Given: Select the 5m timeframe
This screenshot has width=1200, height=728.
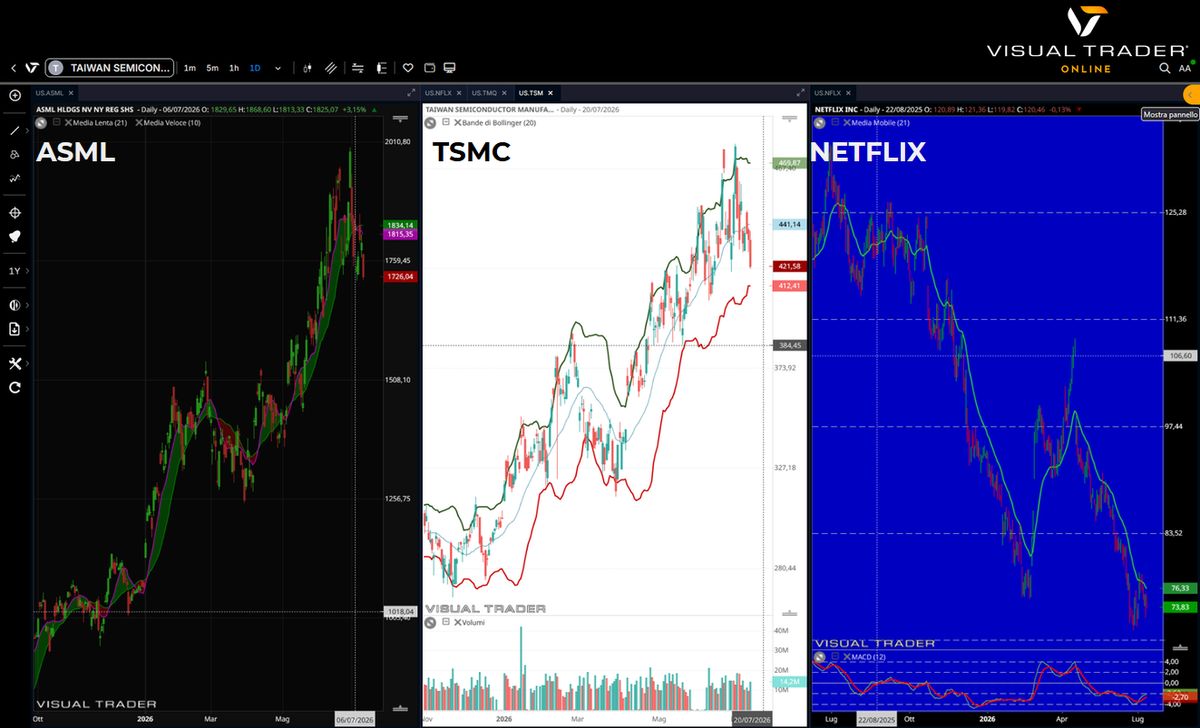Looking at the screenshot, I should 212,68.
